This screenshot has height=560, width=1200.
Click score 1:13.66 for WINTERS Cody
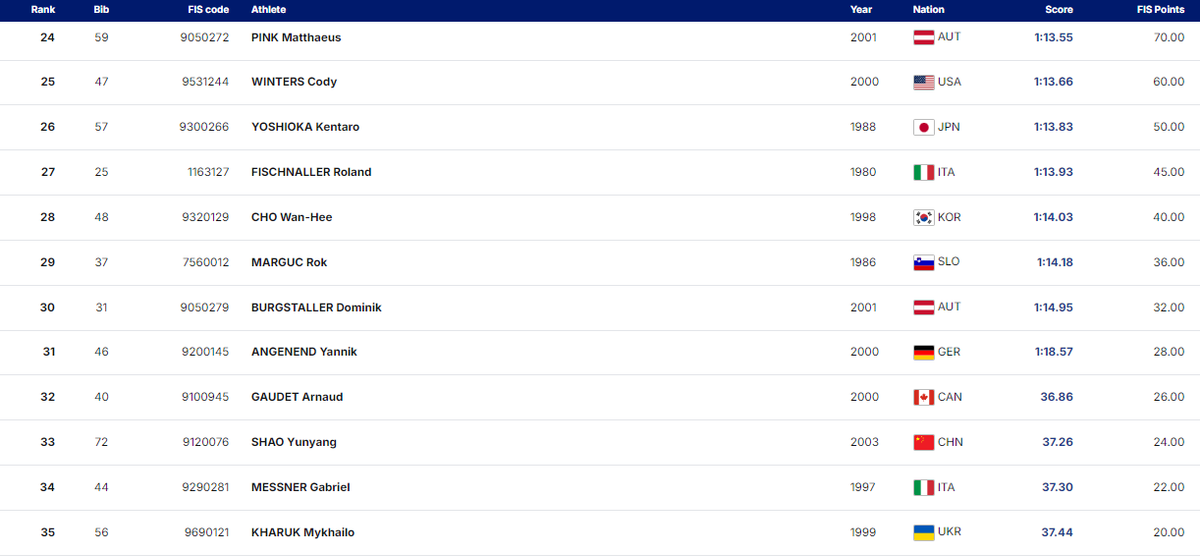coord(1053,82)
